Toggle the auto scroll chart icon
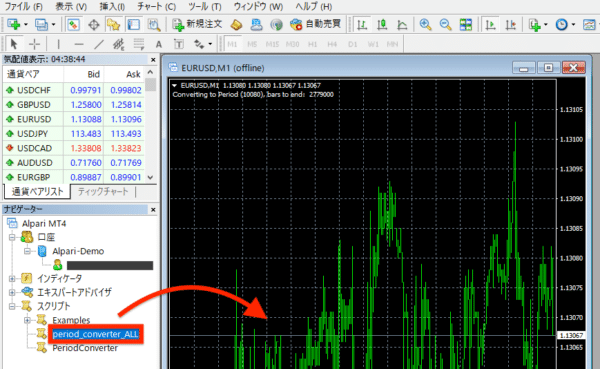The width and height of the screenshot is (600, 369). 490,24
